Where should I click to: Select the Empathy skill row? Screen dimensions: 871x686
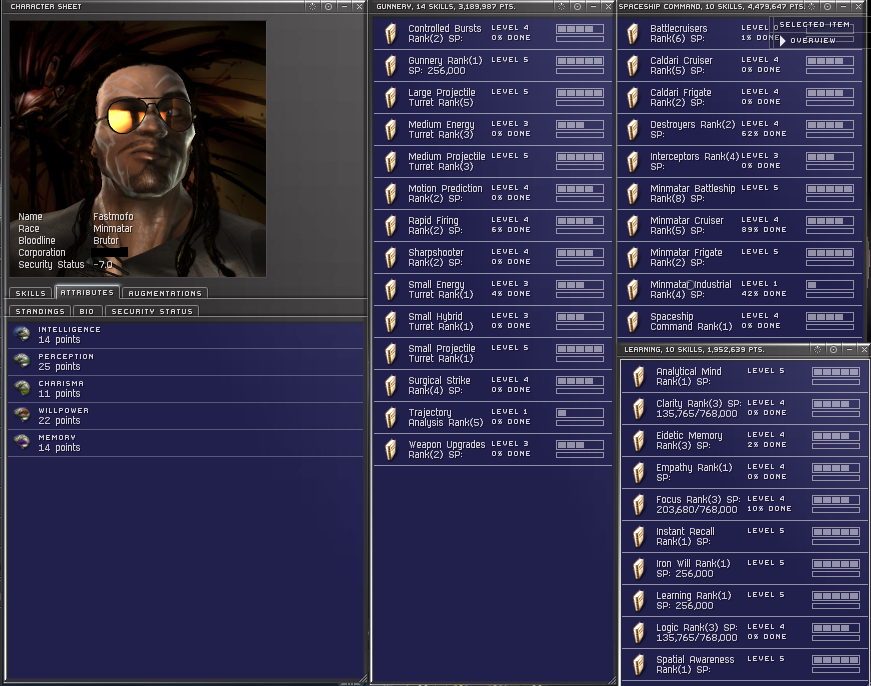click(744, 473)
